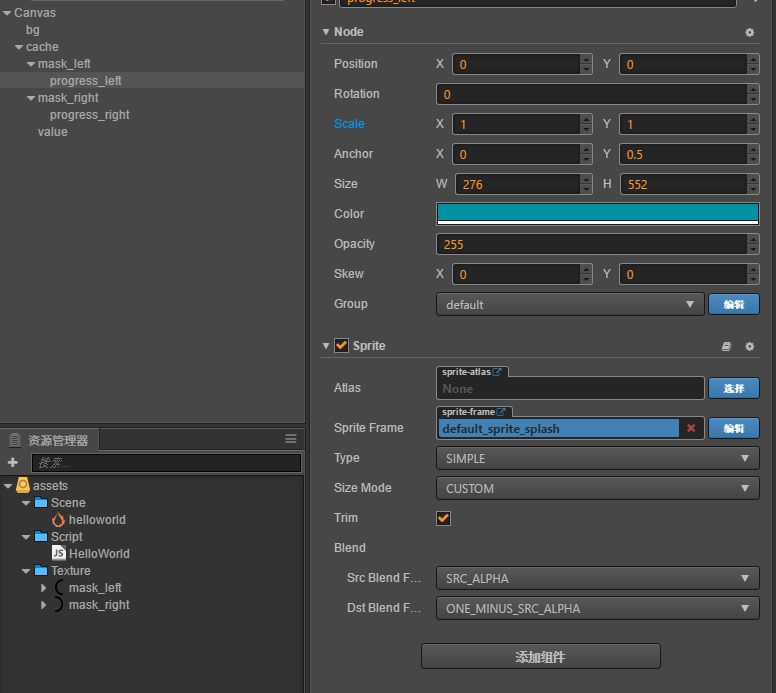The image size is (776, 693).
Task: Open the Src Blend Factor dropdown
Action: point(597,578)
